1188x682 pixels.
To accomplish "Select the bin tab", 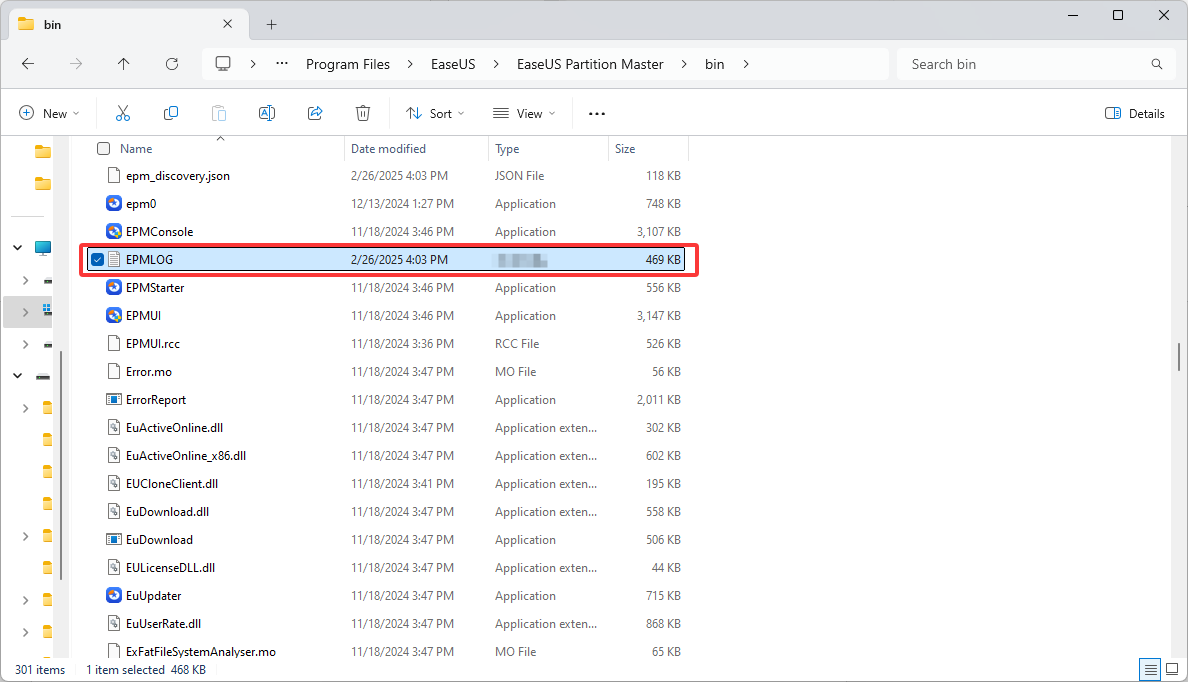I will [129, 24].
